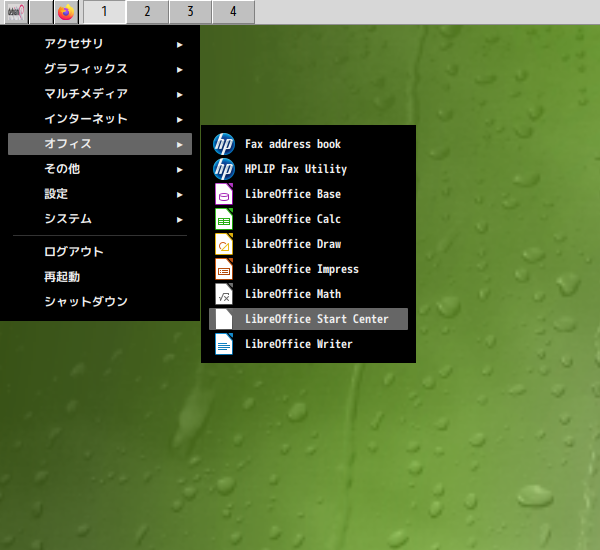The image size is (600, 550).
Task: Expand arrow next to アクセサリ
Action: pos(179,45)
